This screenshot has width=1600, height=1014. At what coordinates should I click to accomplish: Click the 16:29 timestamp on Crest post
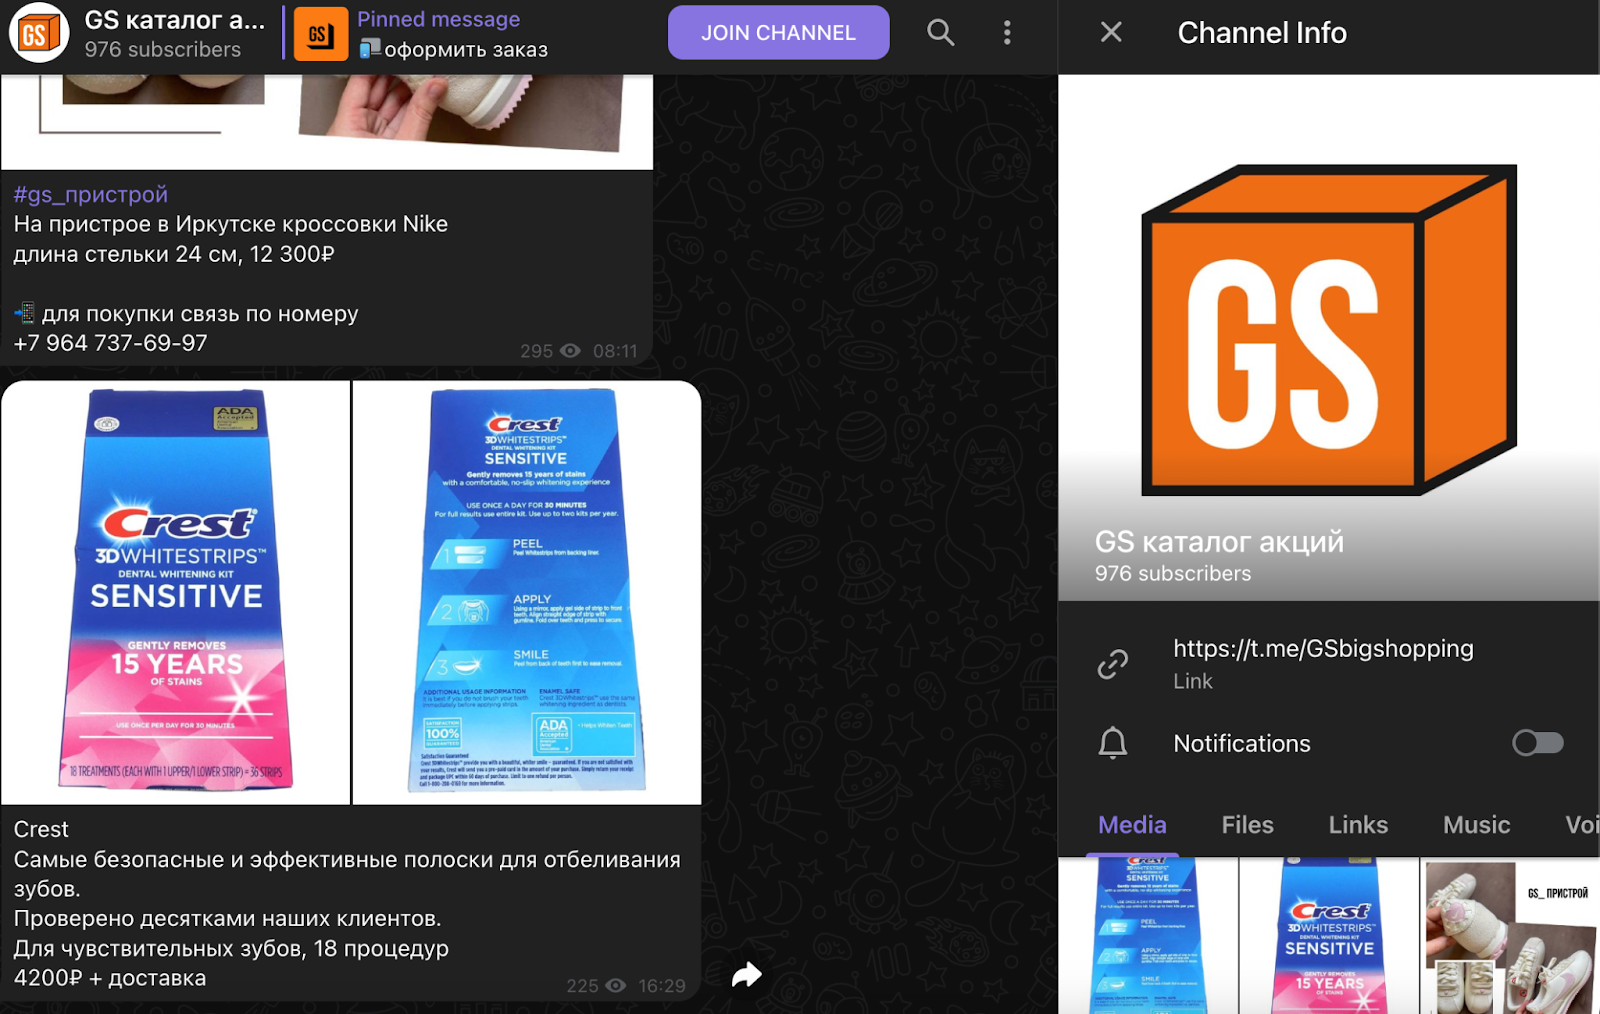pos(662,986)
